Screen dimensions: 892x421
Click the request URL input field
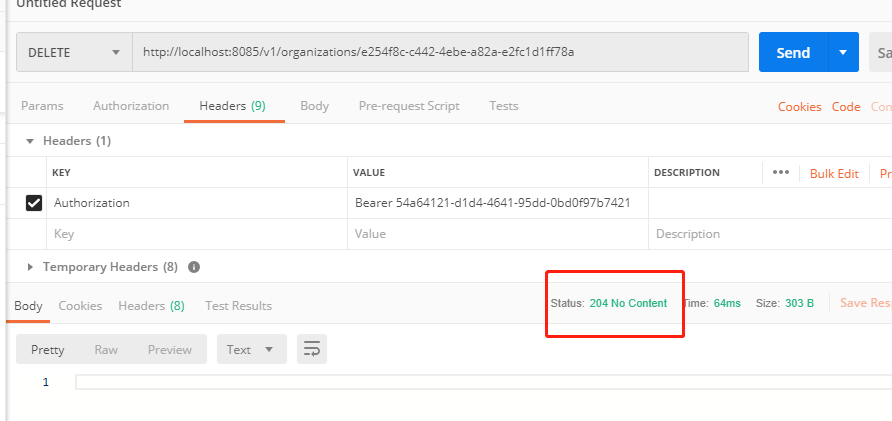pos(440,52)
